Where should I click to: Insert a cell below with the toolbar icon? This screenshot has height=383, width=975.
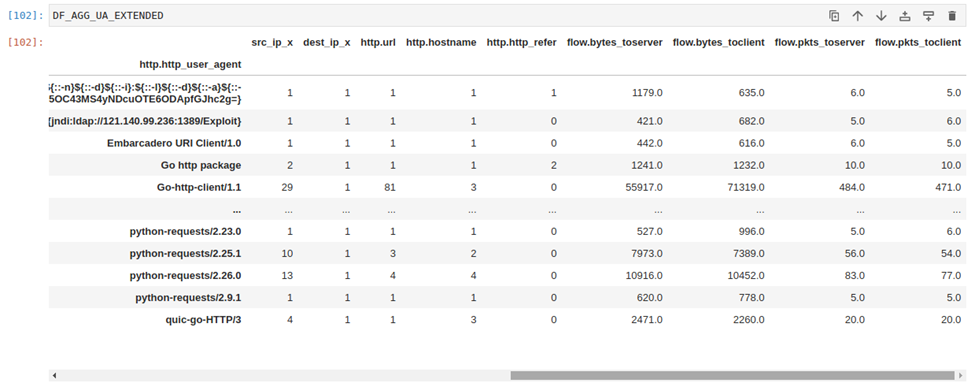[x=928, y=16]
